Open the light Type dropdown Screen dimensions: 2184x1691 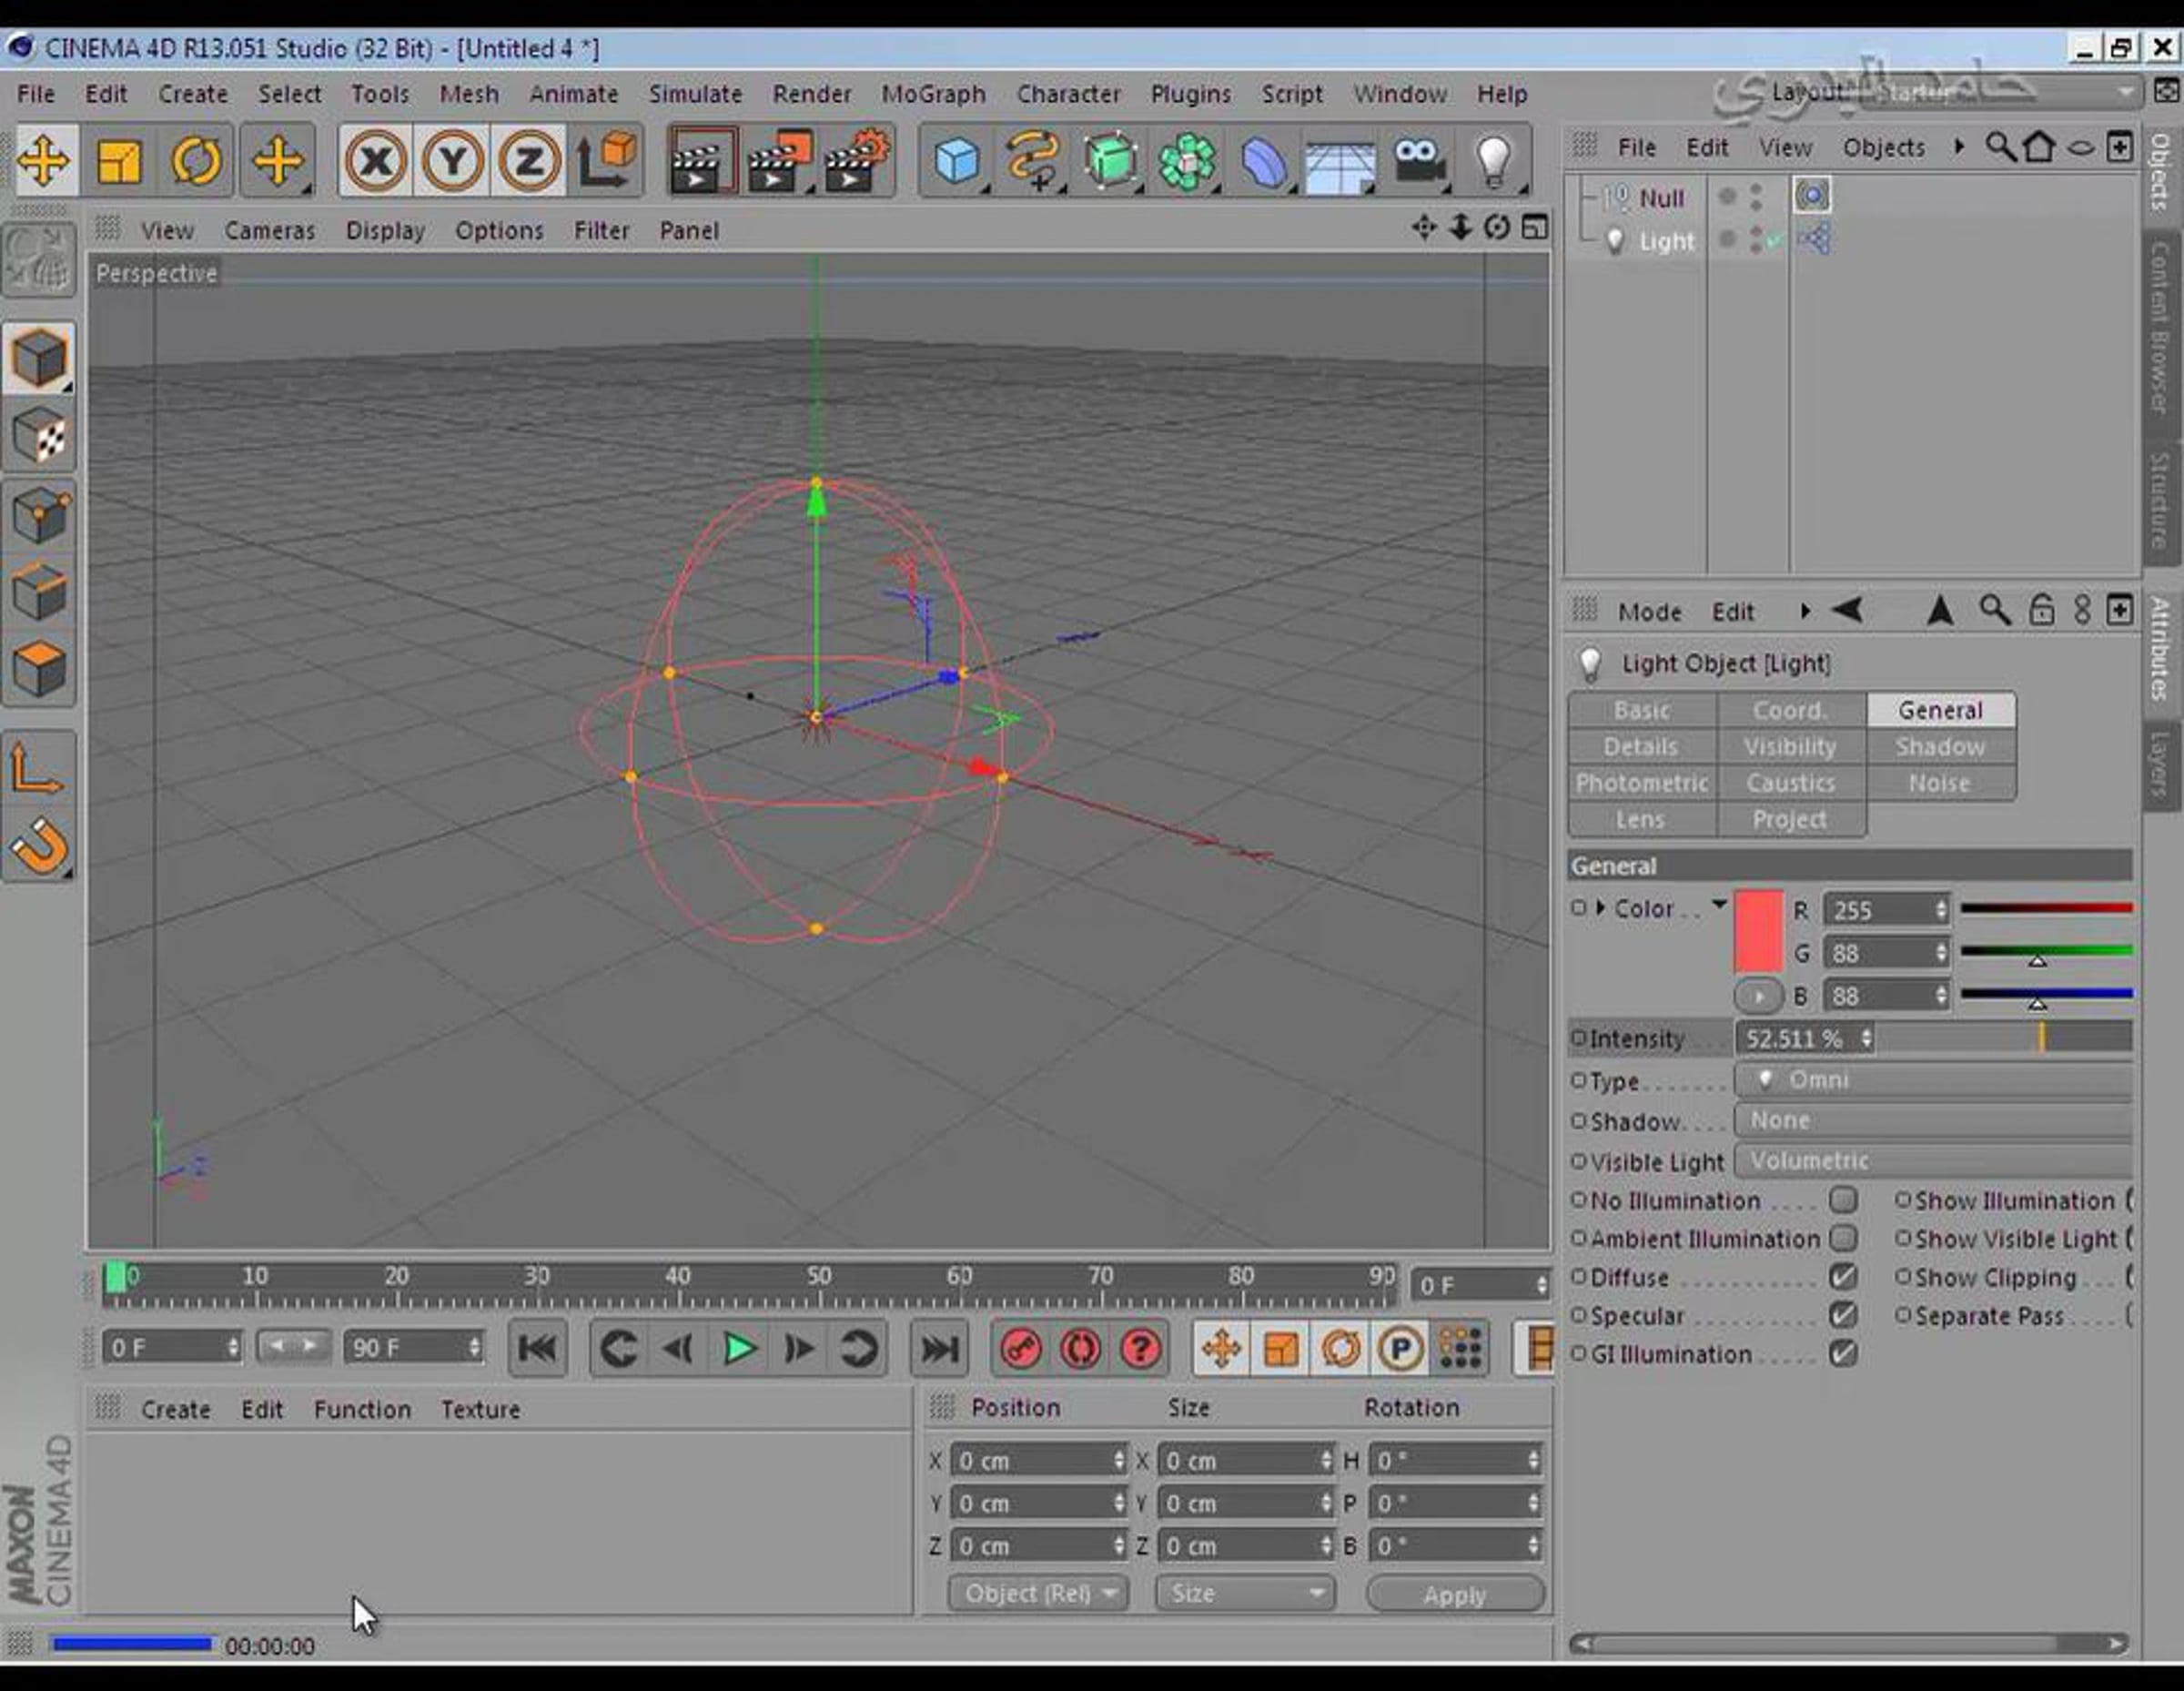coord(1934,1080)
